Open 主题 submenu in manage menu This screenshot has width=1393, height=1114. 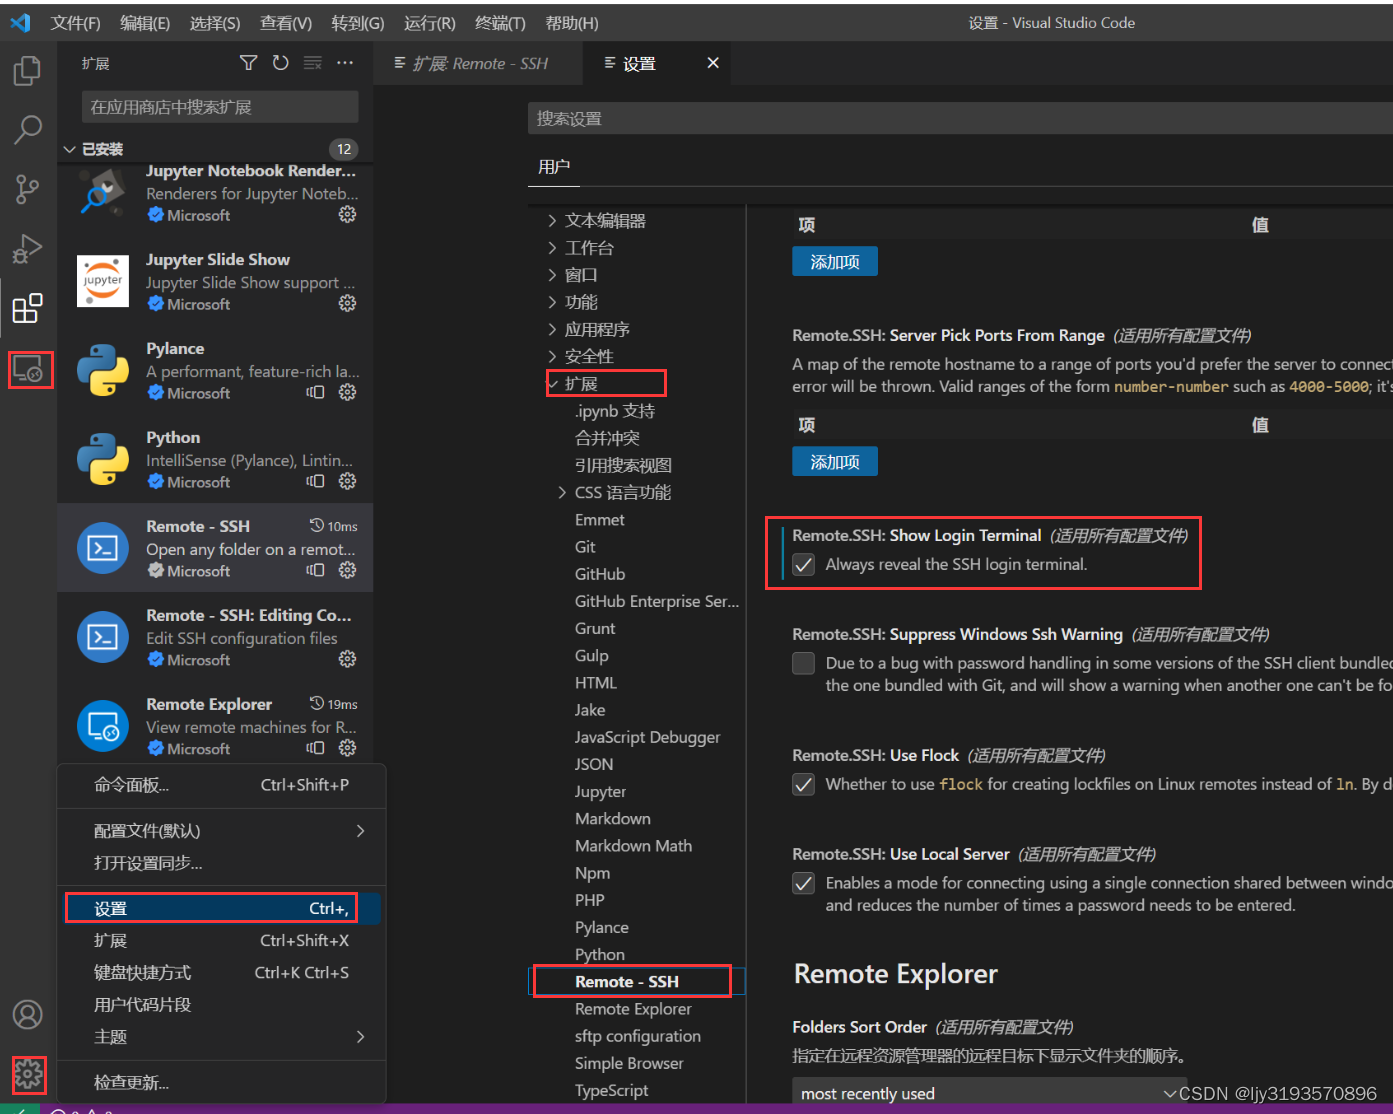click(222, 1037)
